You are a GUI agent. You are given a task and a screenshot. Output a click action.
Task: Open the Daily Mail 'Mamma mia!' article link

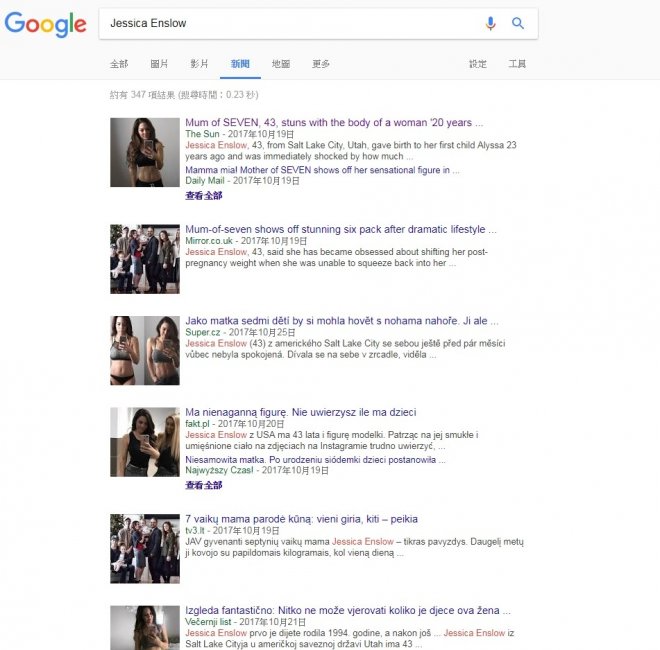(322, 170)
